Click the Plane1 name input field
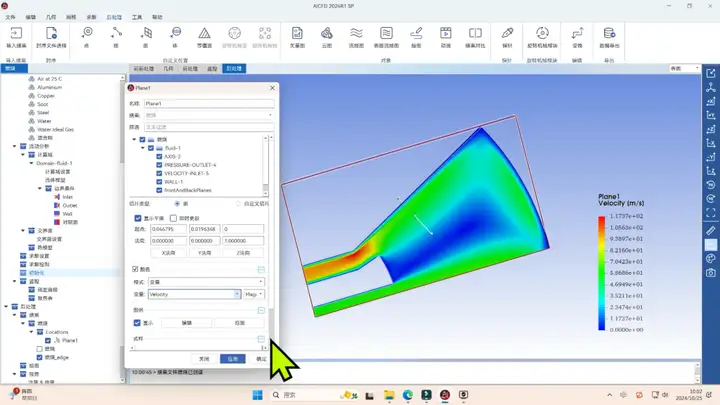Screen dimensions: 720x405 click(x=209, y=103)
